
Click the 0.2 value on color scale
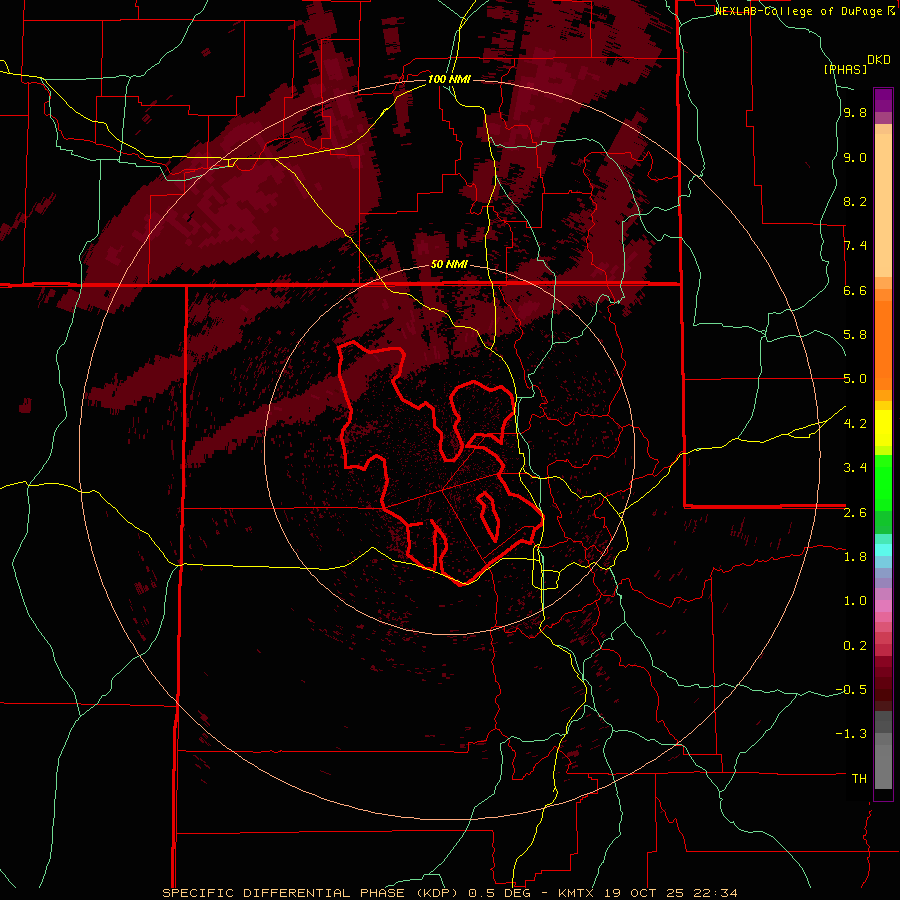[x=855, y=646]
